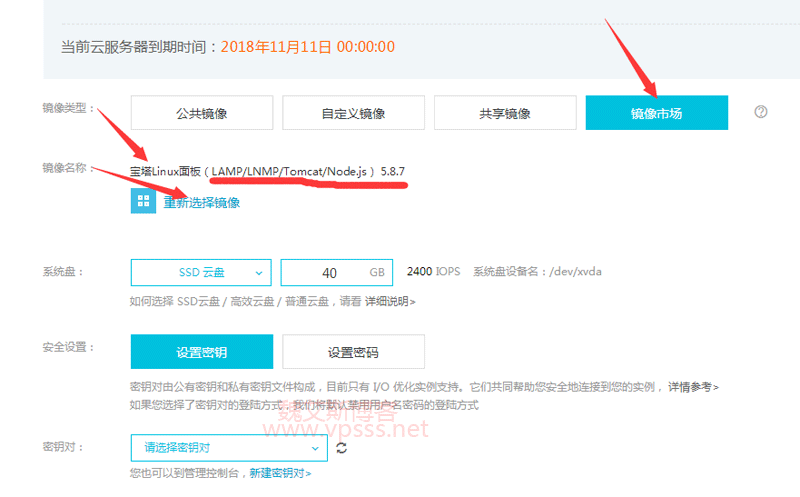Open the 详情参考 reference link
The width and height of the screenshot is (800, 497).
point(693,386)
